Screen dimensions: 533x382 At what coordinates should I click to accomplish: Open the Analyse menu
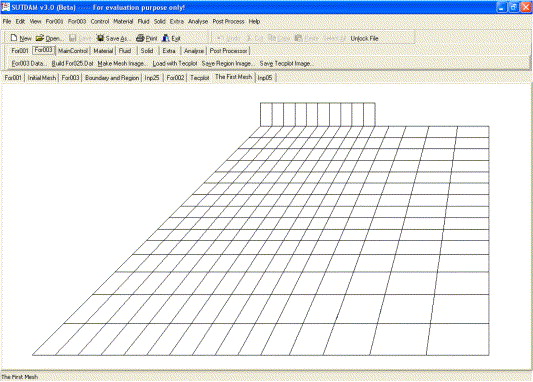coord(198,21)
